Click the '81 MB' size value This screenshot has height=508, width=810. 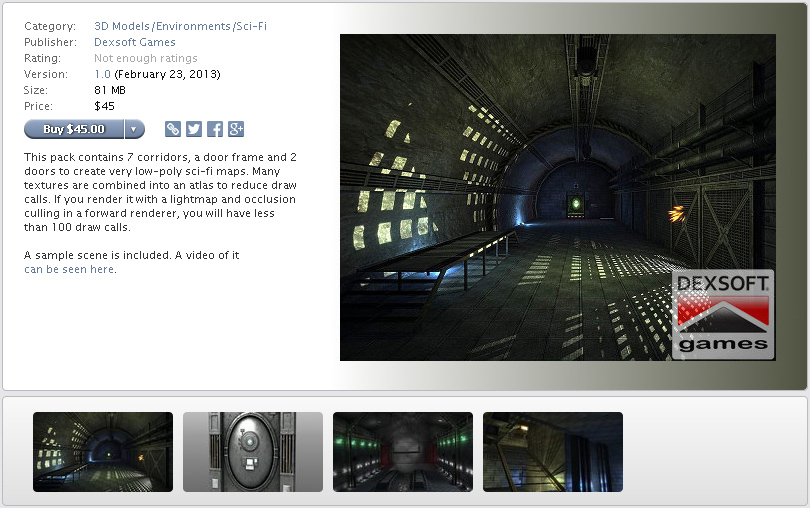pos(110,90)
